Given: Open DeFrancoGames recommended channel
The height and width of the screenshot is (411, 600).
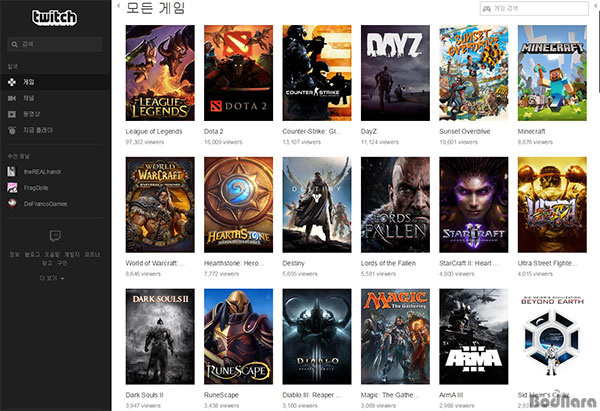Looking at the screenshot, I should 45,204.
